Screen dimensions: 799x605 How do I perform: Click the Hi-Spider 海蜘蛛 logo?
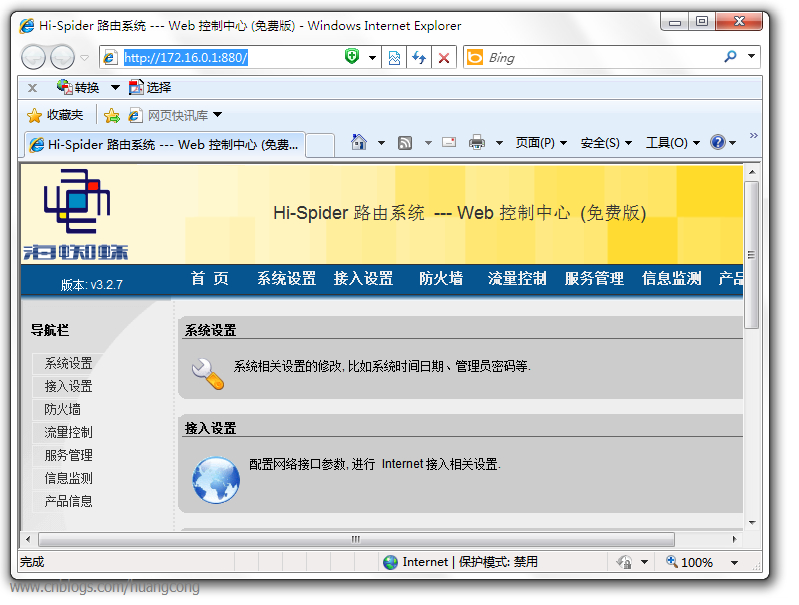[76, 214]
